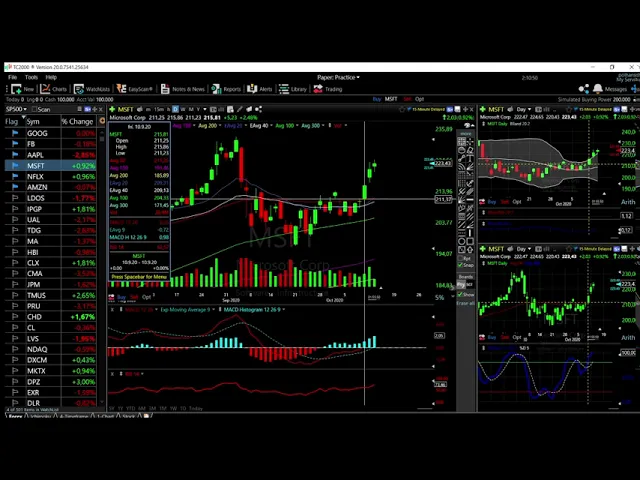Open the Paper: Practice account dropdown
The height and width of the screenshot is (480, 640).
pos(338,77)
